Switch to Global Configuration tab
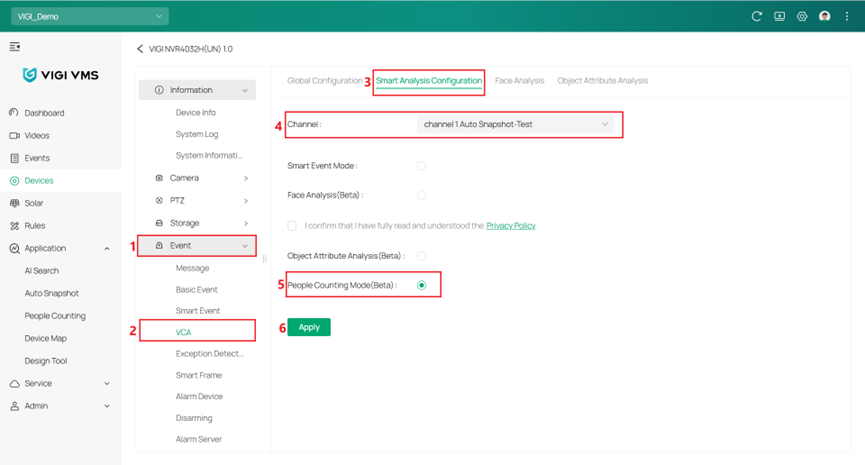Viewport: 865px width, 465px height. (325, 81)
